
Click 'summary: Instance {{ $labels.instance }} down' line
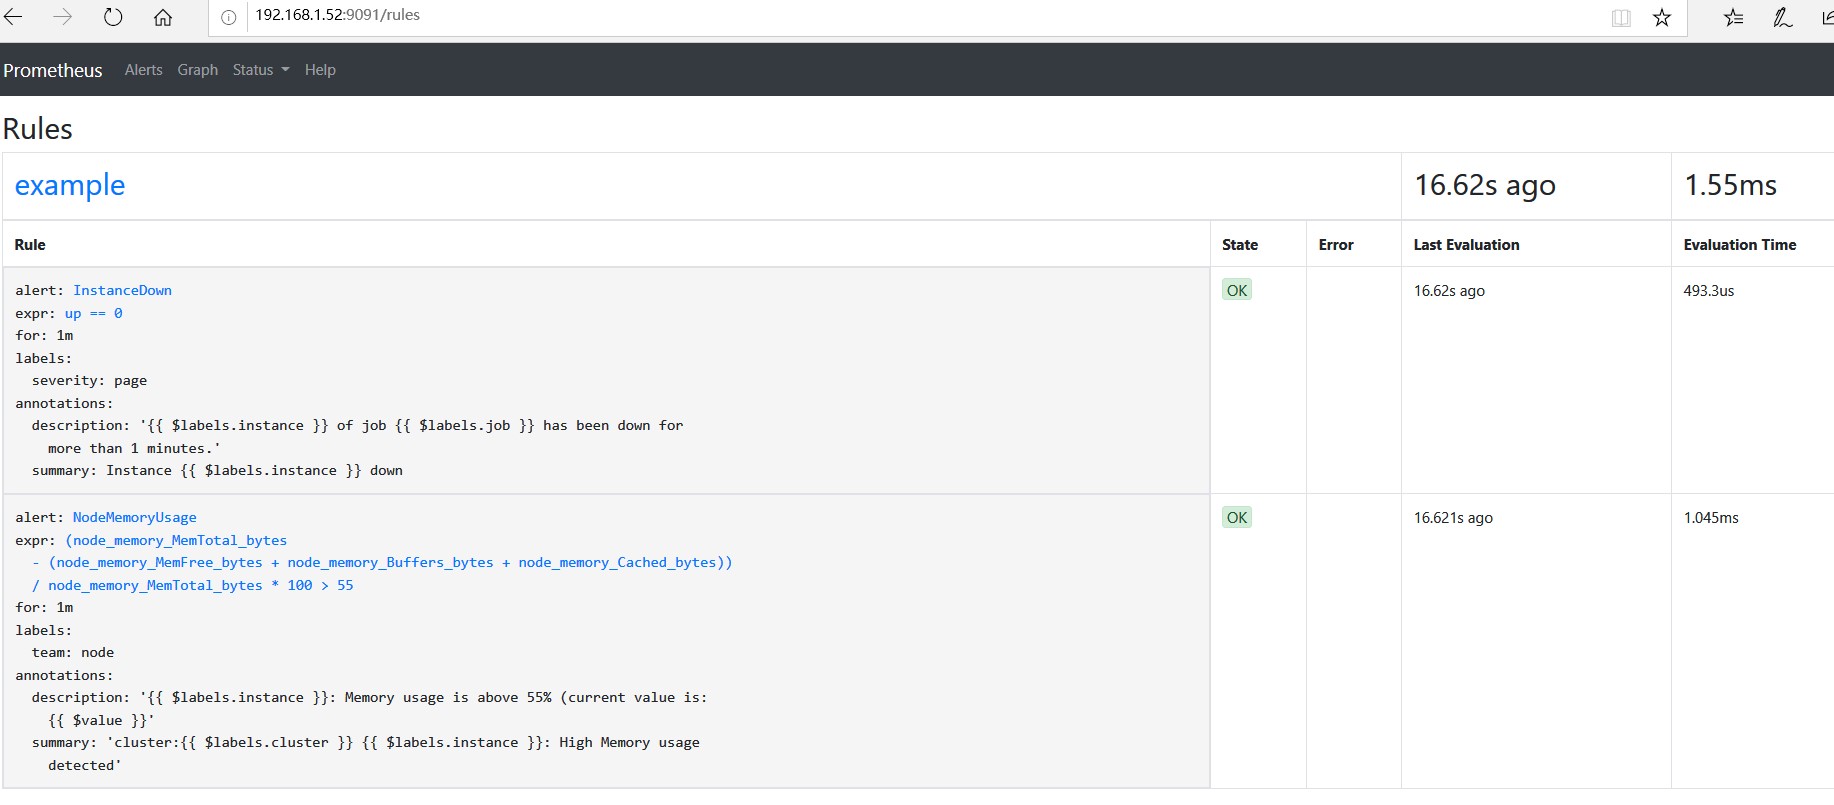tap(217, 471)
